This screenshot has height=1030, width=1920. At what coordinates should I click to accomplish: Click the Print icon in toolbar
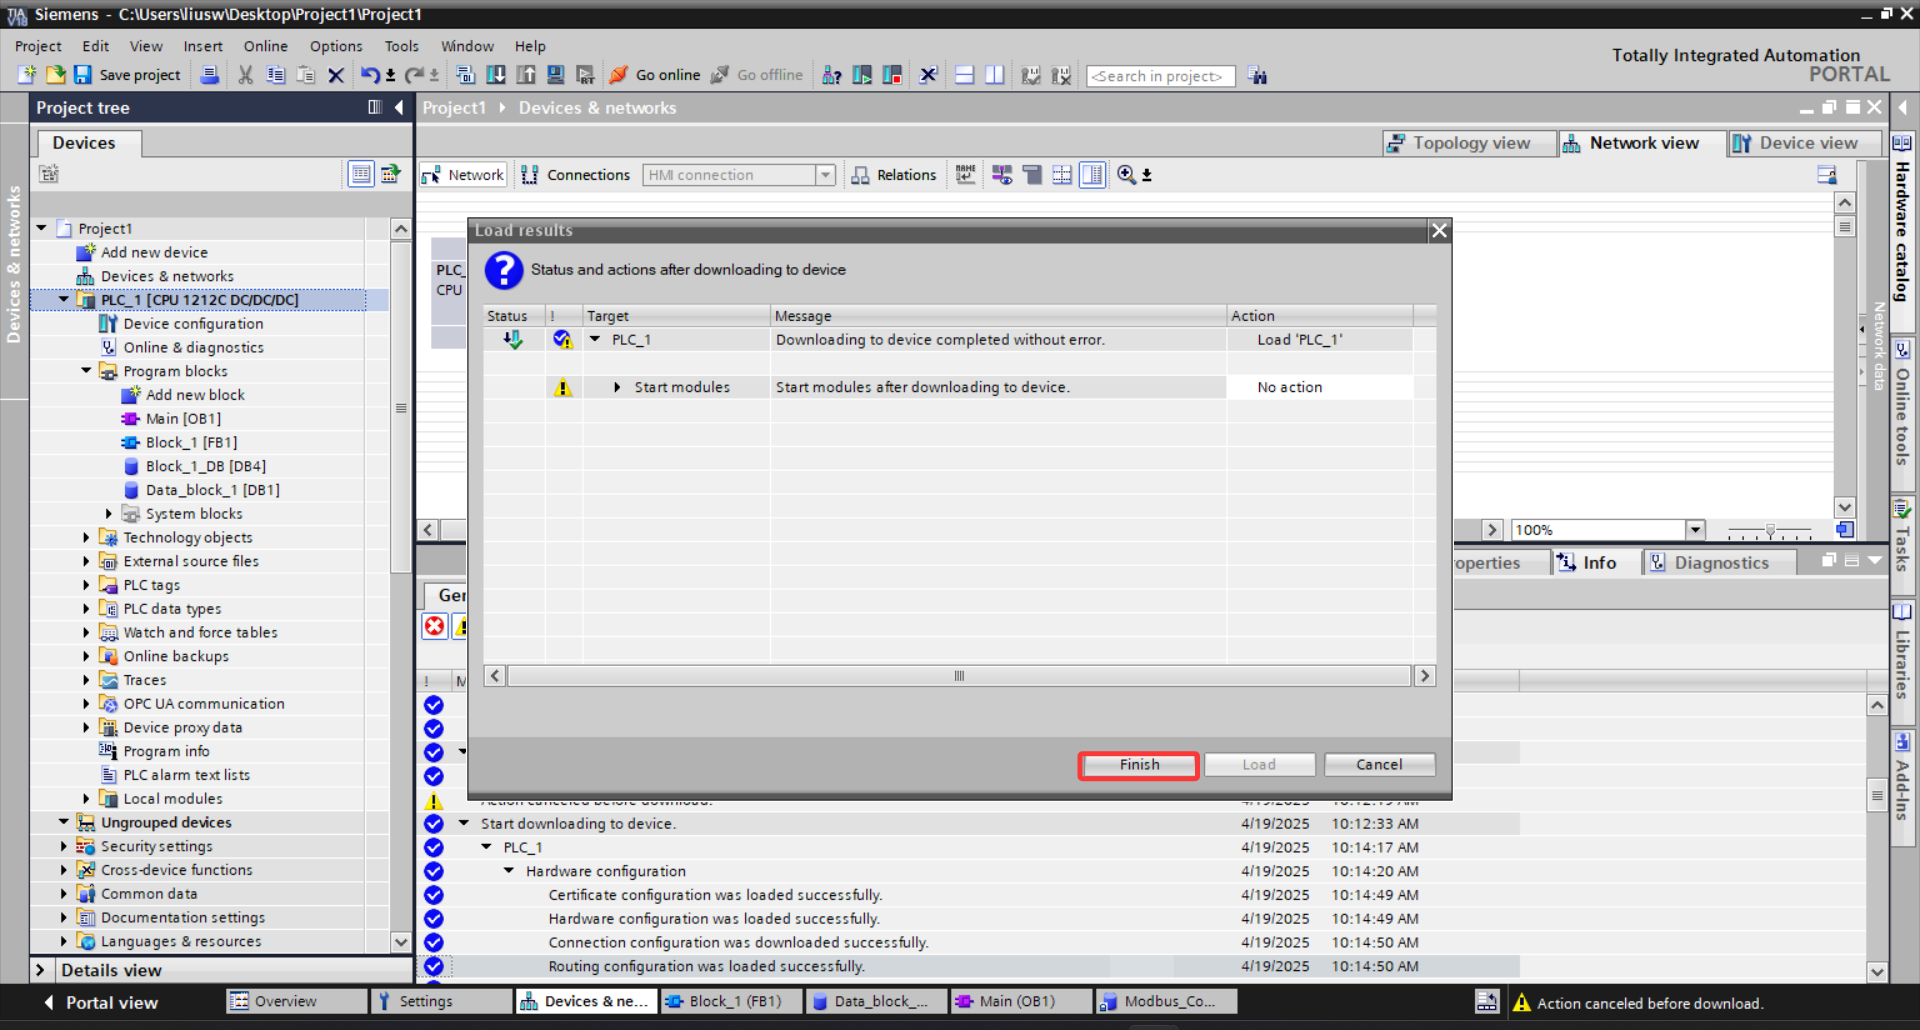pyautogui.click(x=209, y=75)
